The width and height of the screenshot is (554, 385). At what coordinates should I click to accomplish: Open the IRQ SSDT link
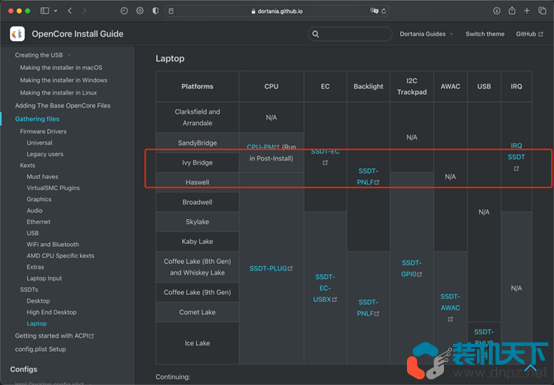click(516, 157)
